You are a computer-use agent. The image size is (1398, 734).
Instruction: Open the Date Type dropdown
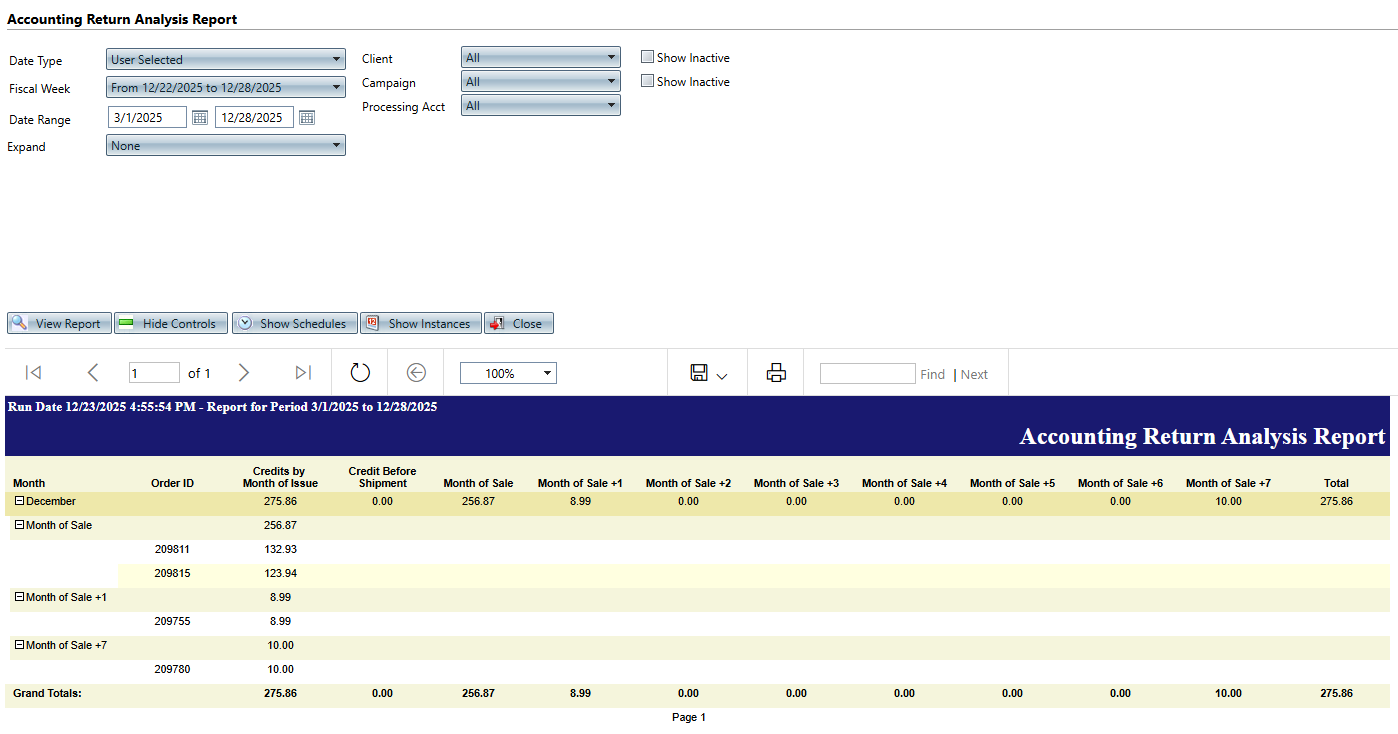point(225,60)
